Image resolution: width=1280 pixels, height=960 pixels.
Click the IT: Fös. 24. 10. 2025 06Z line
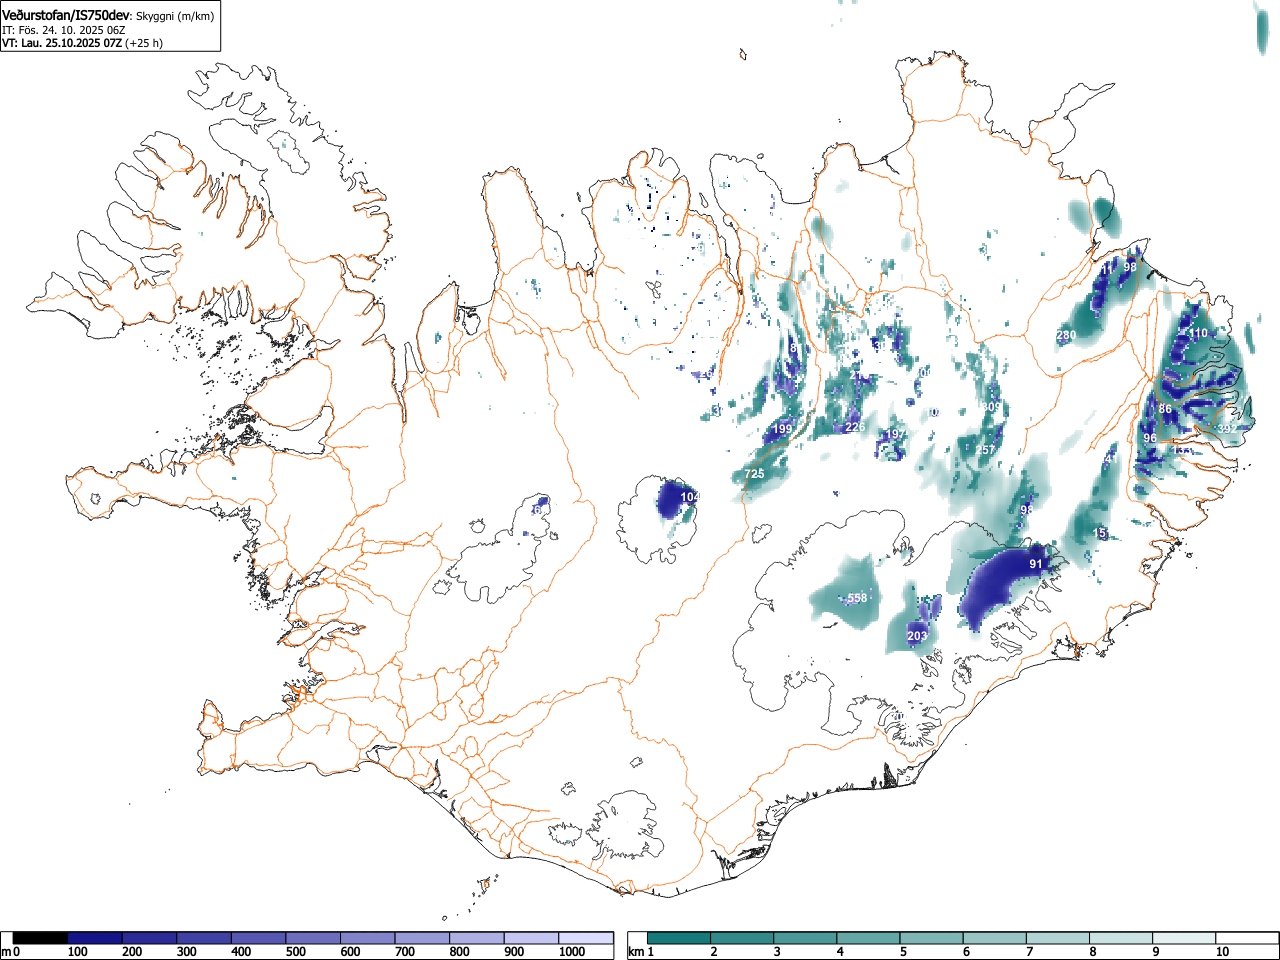pos(63,30)
